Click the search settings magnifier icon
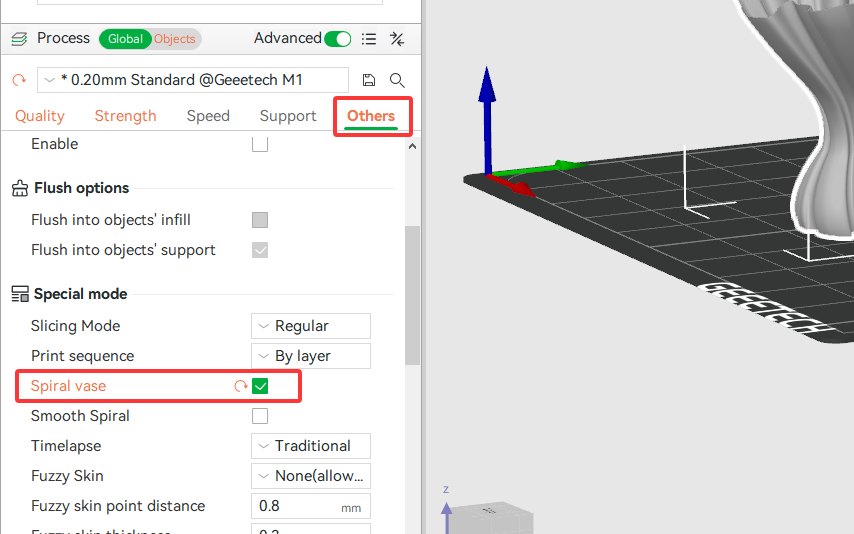The height and width of the screenshot is (534, 854). click(397, 80)
